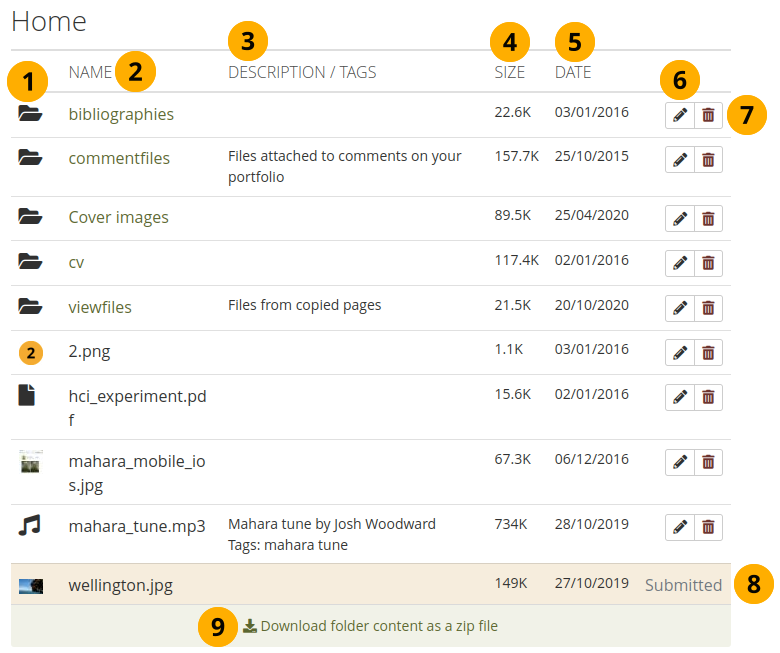The width and height of the screenshot is (780, 653).
Task: Click the wellington.jpg thumbnail image
Action: [x=30, y=585]
